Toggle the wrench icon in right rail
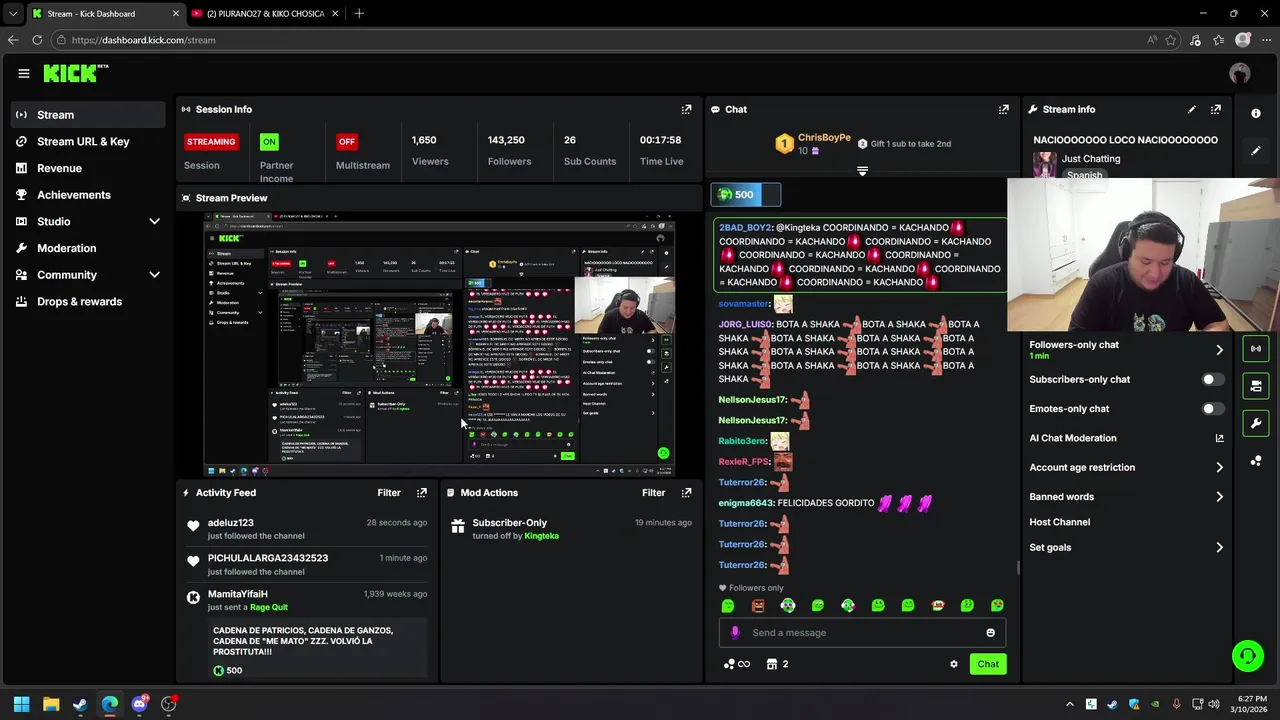1280x720 pixels. tap(1256, 423)
